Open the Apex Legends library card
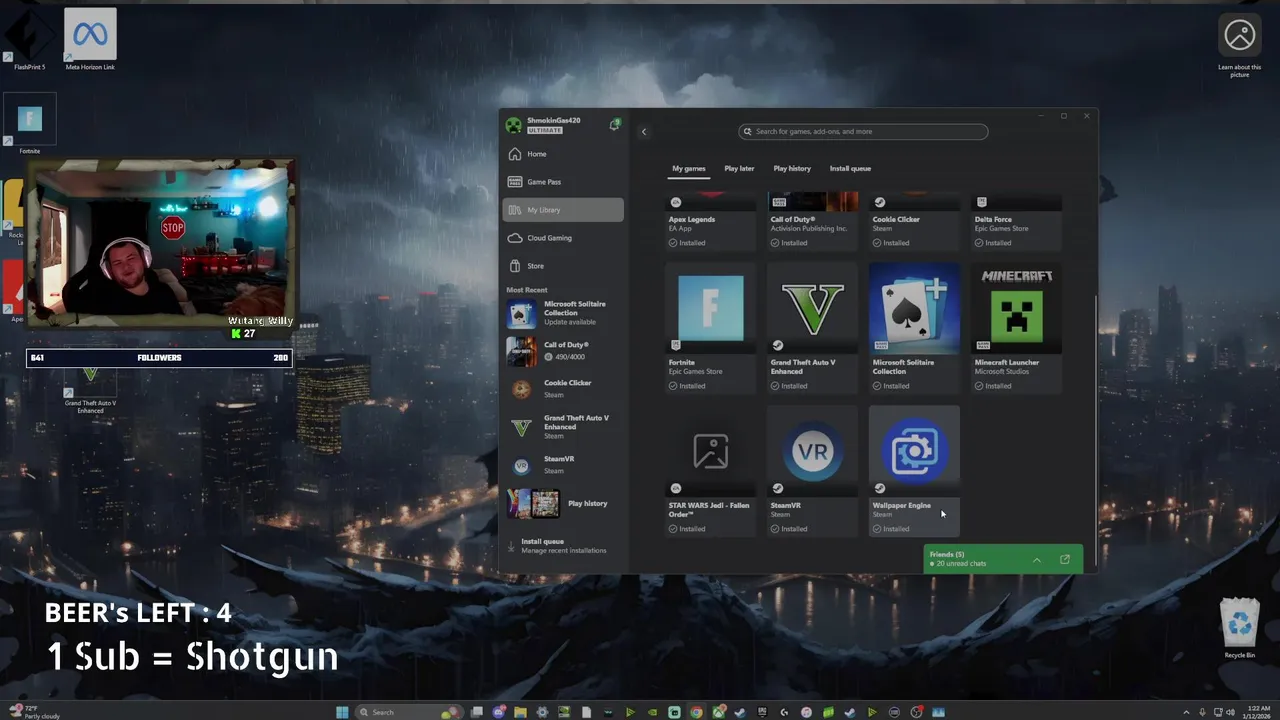This screenshot has height=720, width=1280. coord(710,221)
